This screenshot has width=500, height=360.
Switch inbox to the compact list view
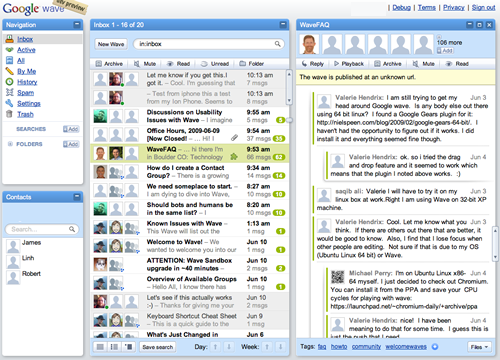(x=100, y=347)
